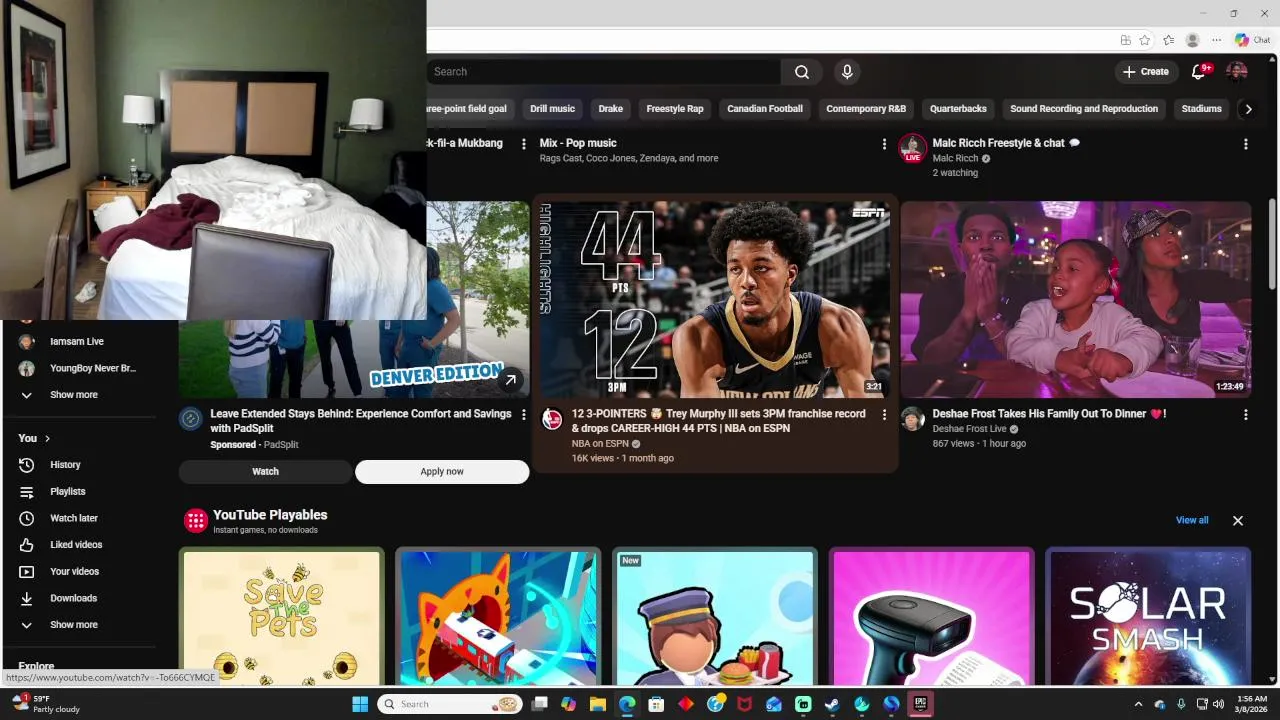Open more options for PadSplit ad

tap(523, 414)
